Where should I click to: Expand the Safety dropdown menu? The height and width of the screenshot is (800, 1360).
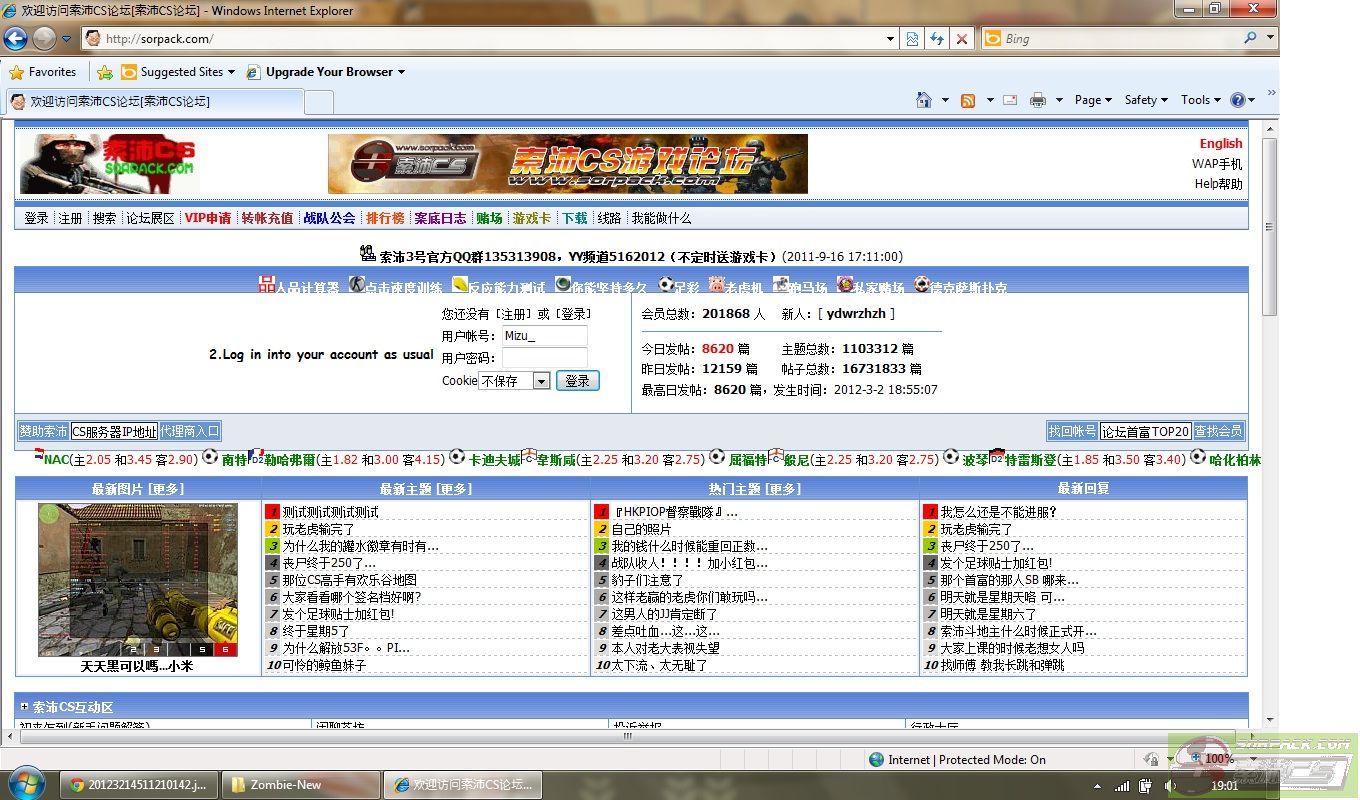point(1147,100)
